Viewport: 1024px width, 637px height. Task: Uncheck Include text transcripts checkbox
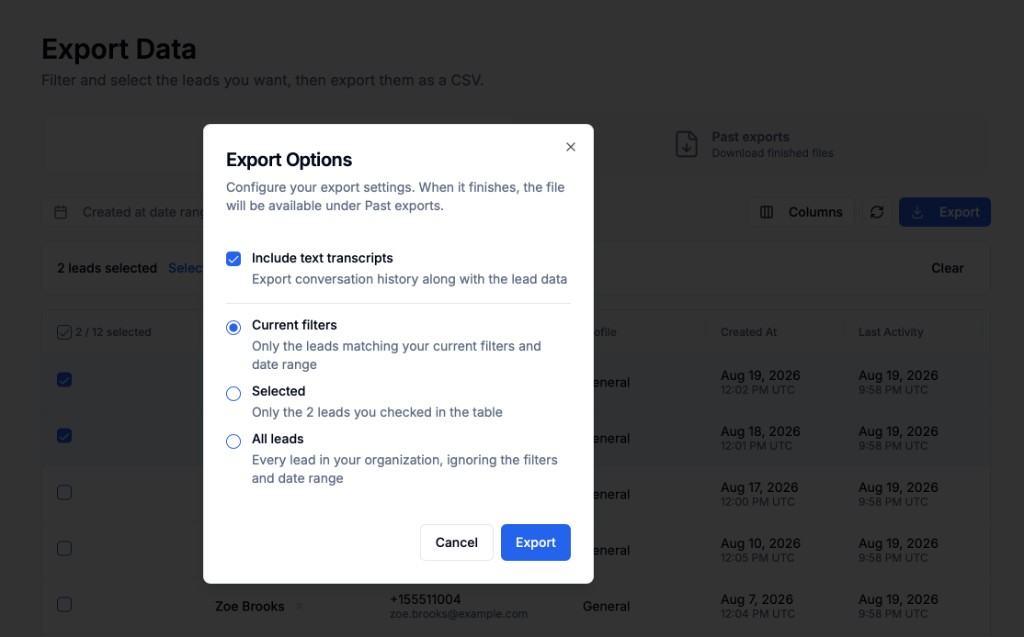(x=233, y=259)
